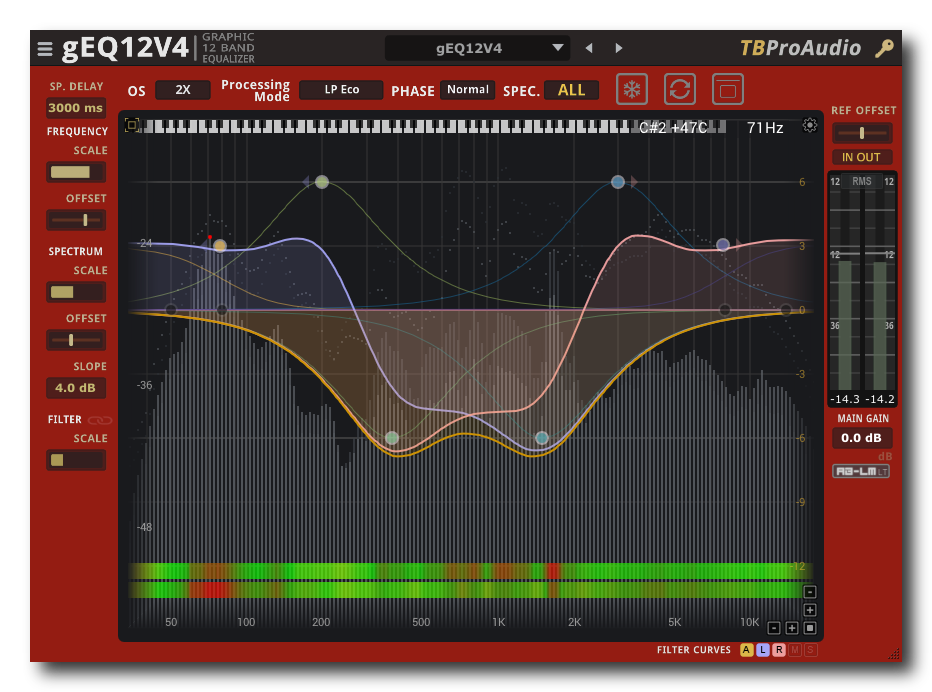The height and width of the screenshot is (692, 932).
Task: Click the fullscreen frame icon above graph
Action: pos(132,125)
